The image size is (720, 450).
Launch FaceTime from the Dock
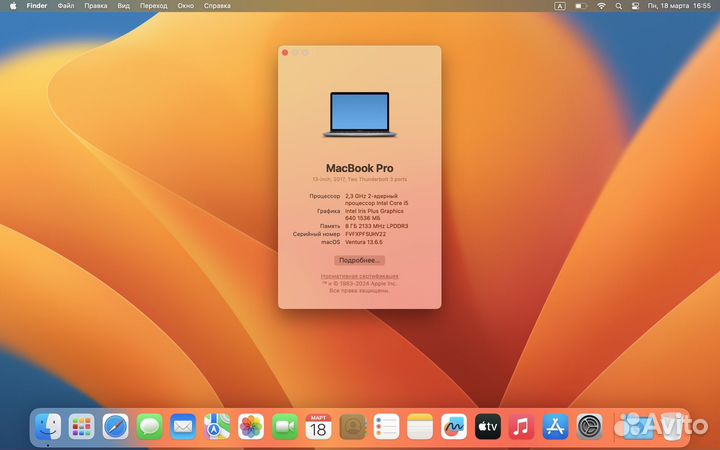click(285, 427)
